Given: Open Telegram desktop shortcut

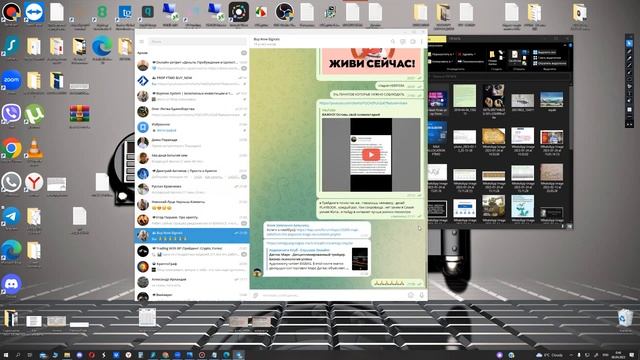Looking at the screenshot, I should [x=11, y=218].
